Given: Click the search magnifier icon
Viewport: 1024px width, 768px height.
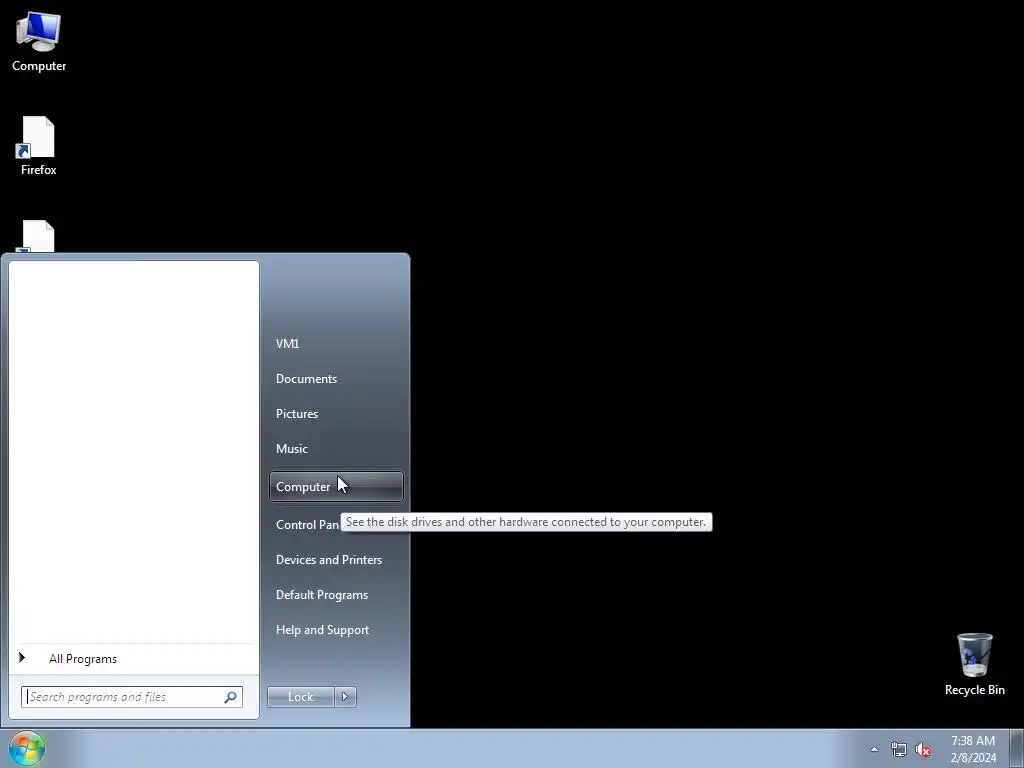Looking at the screenshot, I should 231,697.
